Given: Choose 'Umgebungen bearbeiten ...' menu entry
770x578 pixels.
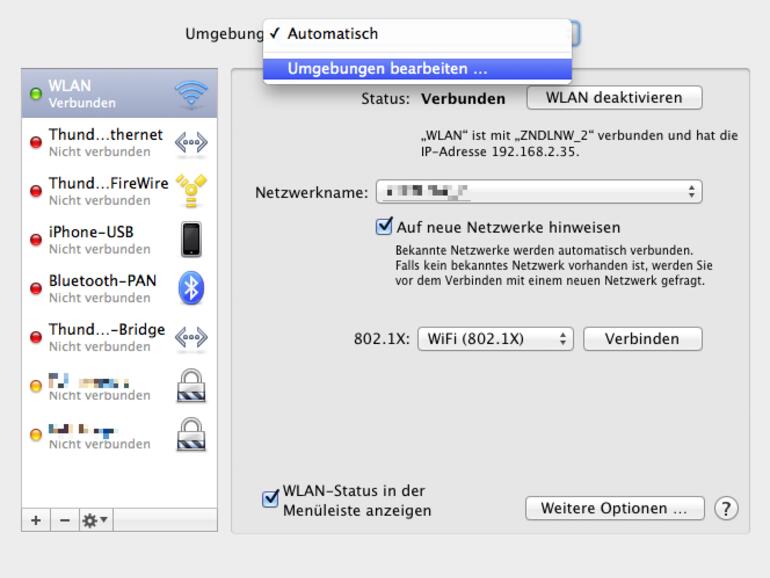Looking at the screenshot, I should click(x=417, y=69).
